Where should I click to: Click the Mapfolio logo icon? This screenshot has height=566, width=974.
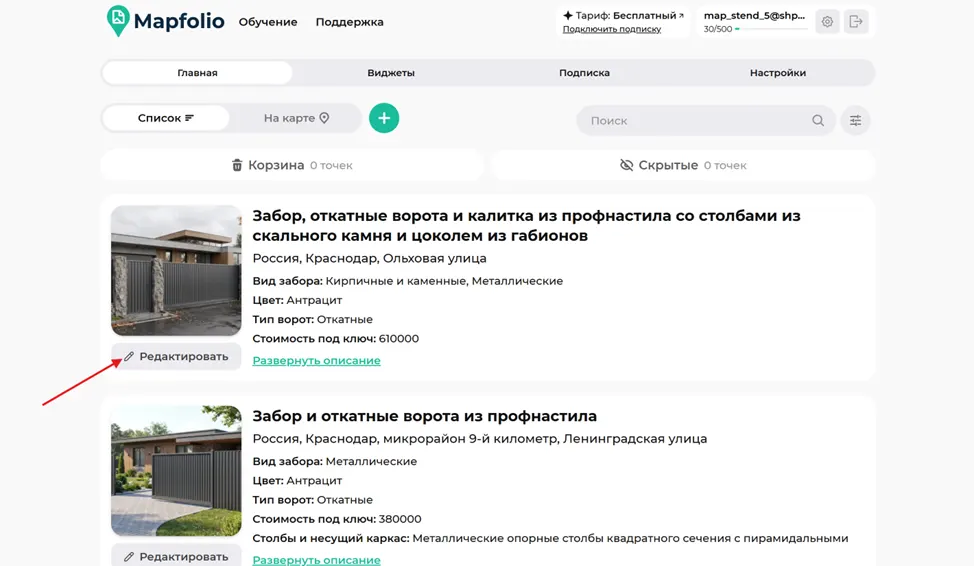117,21
